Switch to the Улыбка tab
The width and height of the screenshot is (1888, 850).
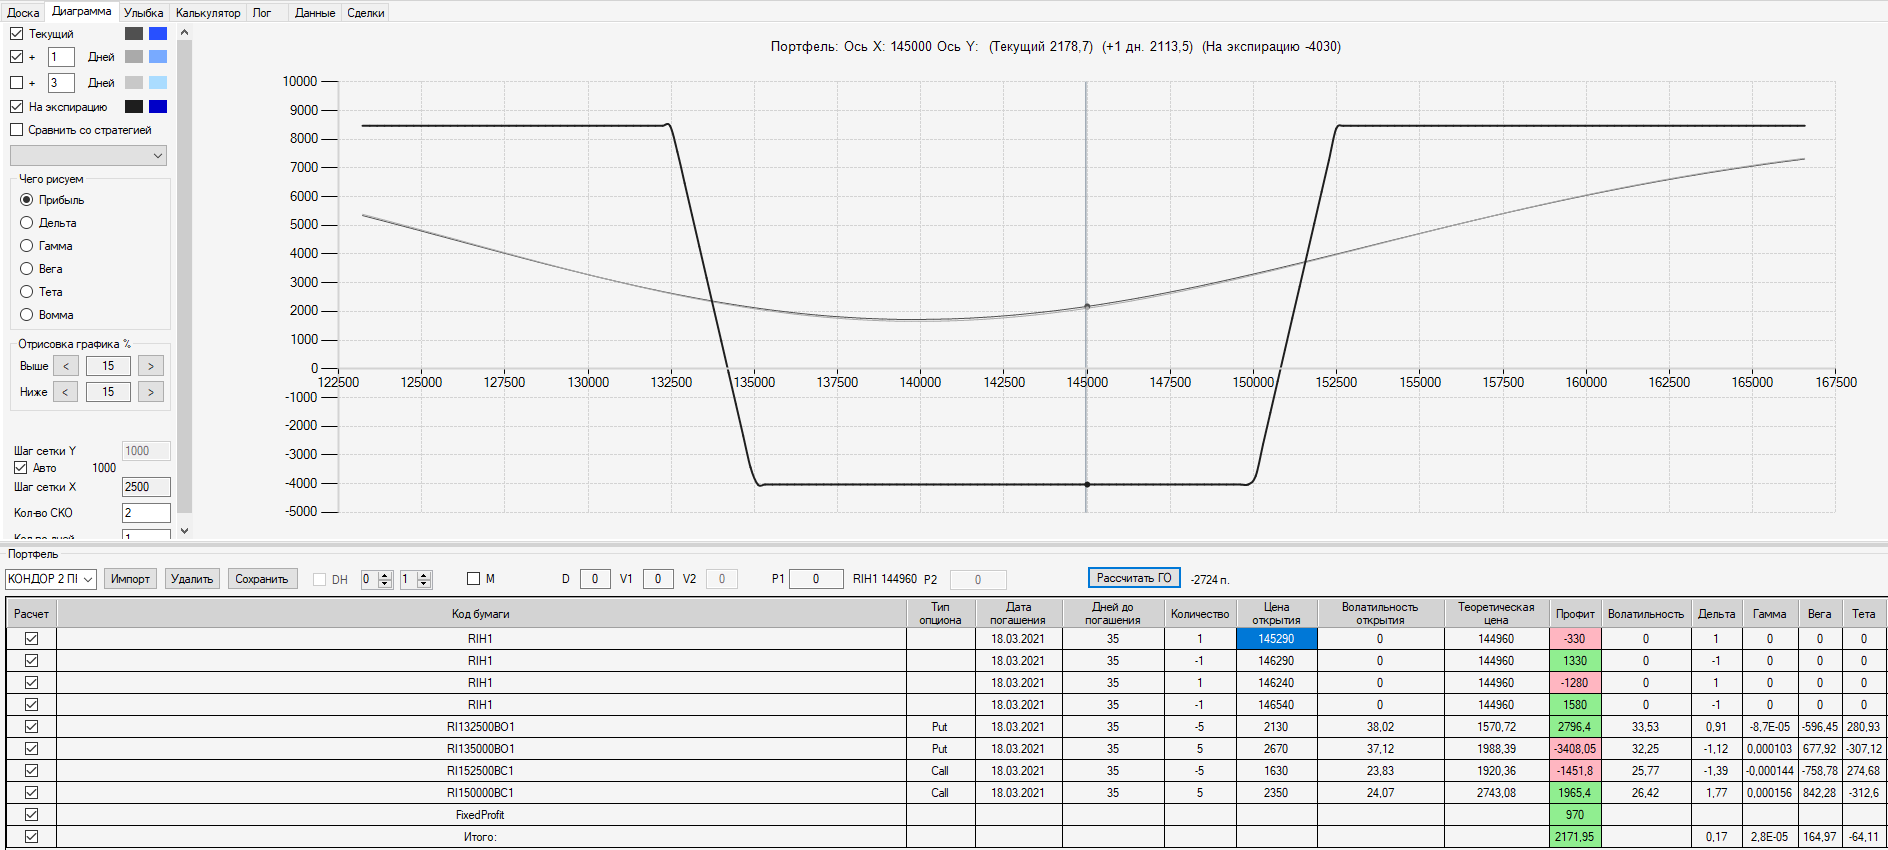(x=143, y=13)
